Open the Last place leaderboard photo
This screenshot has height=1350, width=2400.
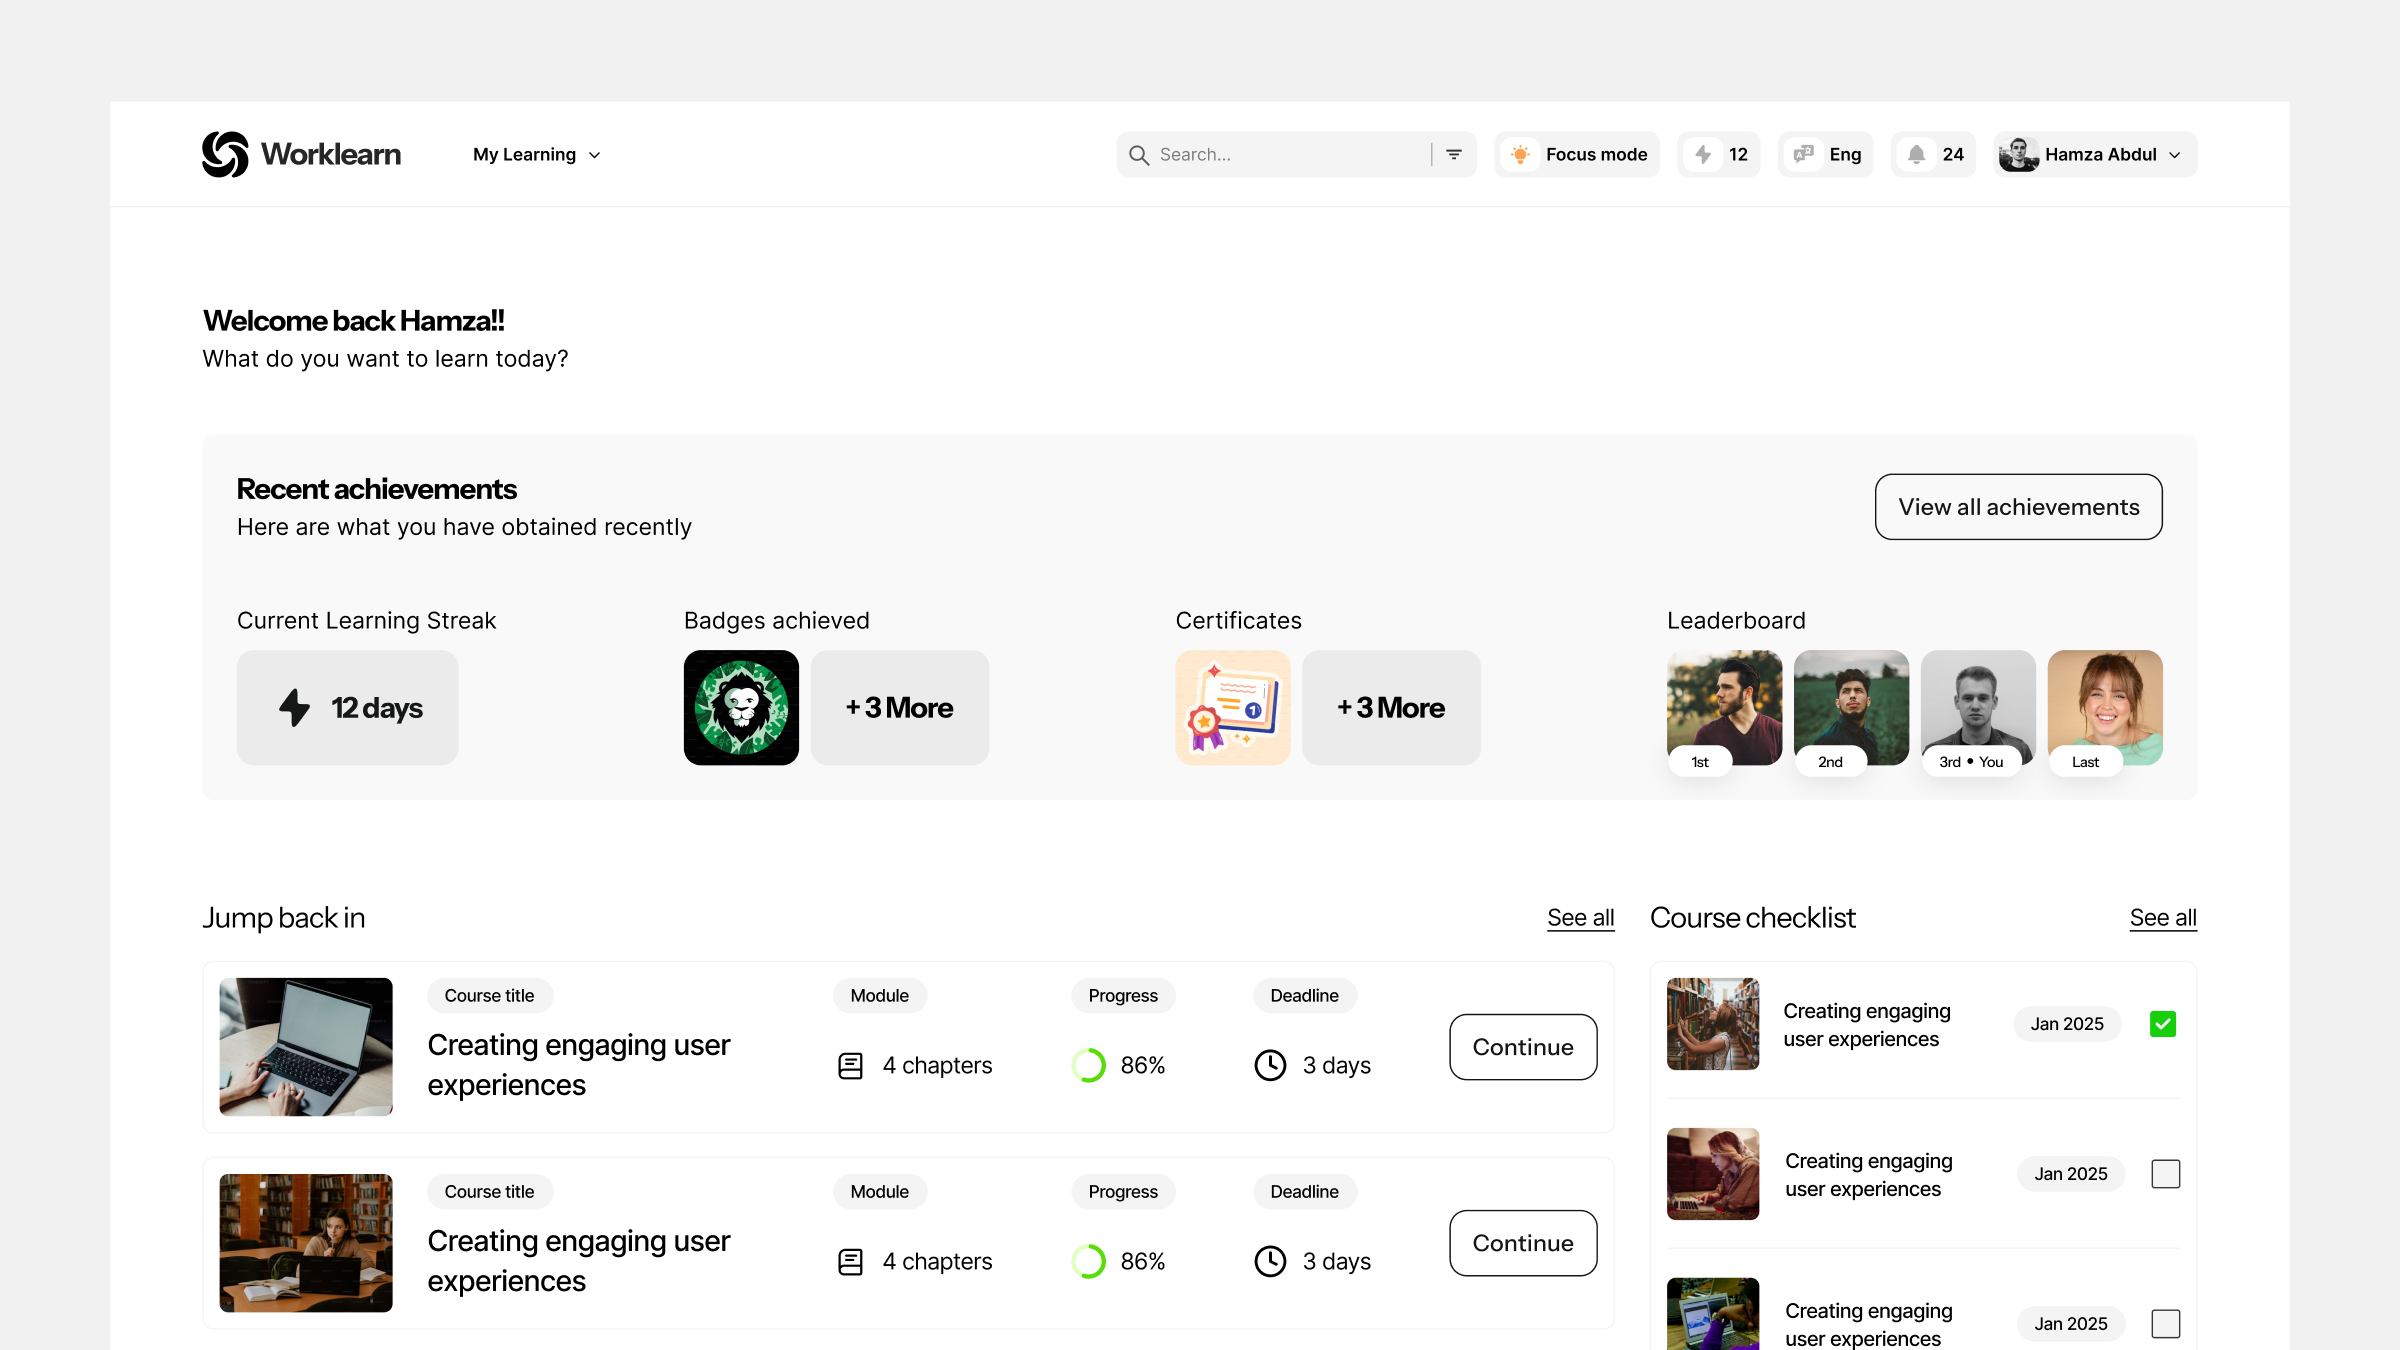coord(2105,707)
